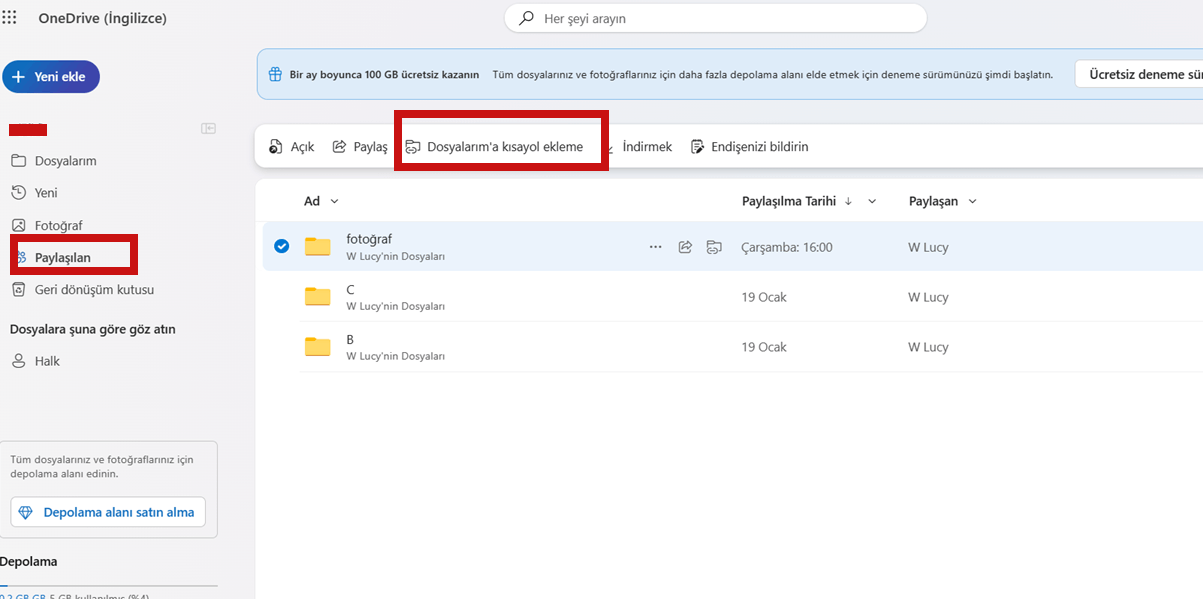This screenshot has height=599, width=1203.
Task: Go to Dosyalarım in the sidebar
Action: click(66, 160)
